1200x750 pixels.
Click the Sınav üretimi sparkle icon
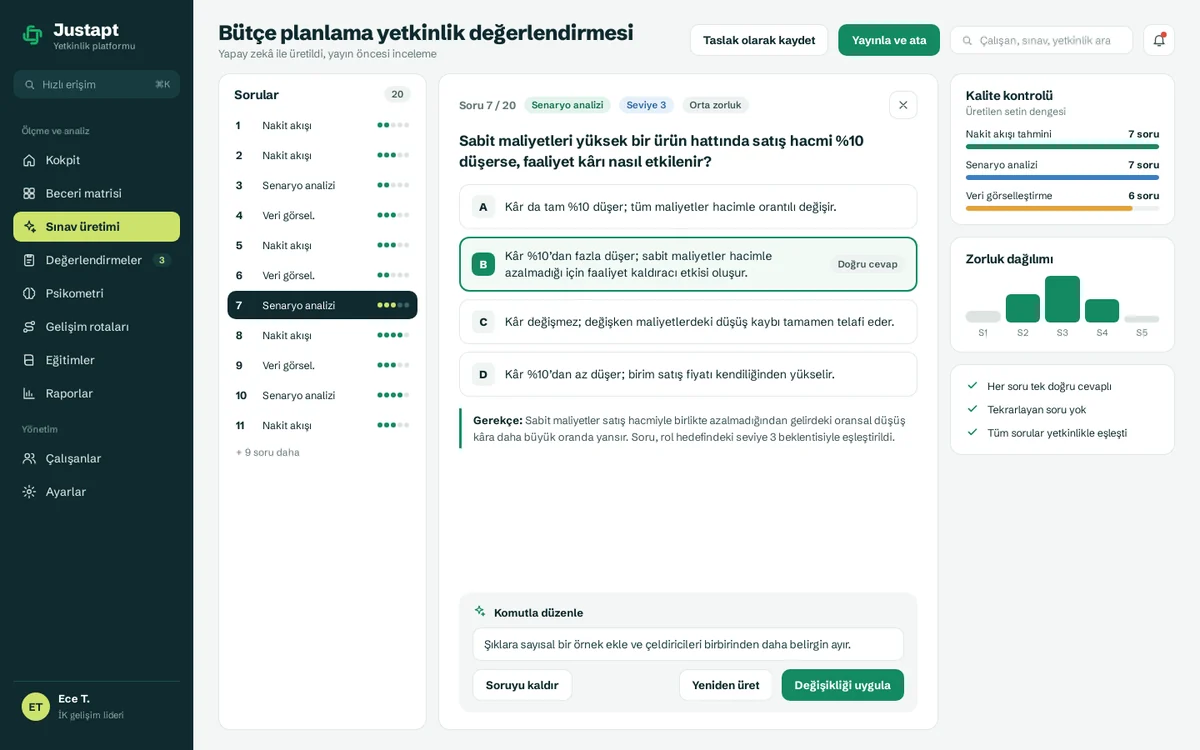[x=30, y=227]
